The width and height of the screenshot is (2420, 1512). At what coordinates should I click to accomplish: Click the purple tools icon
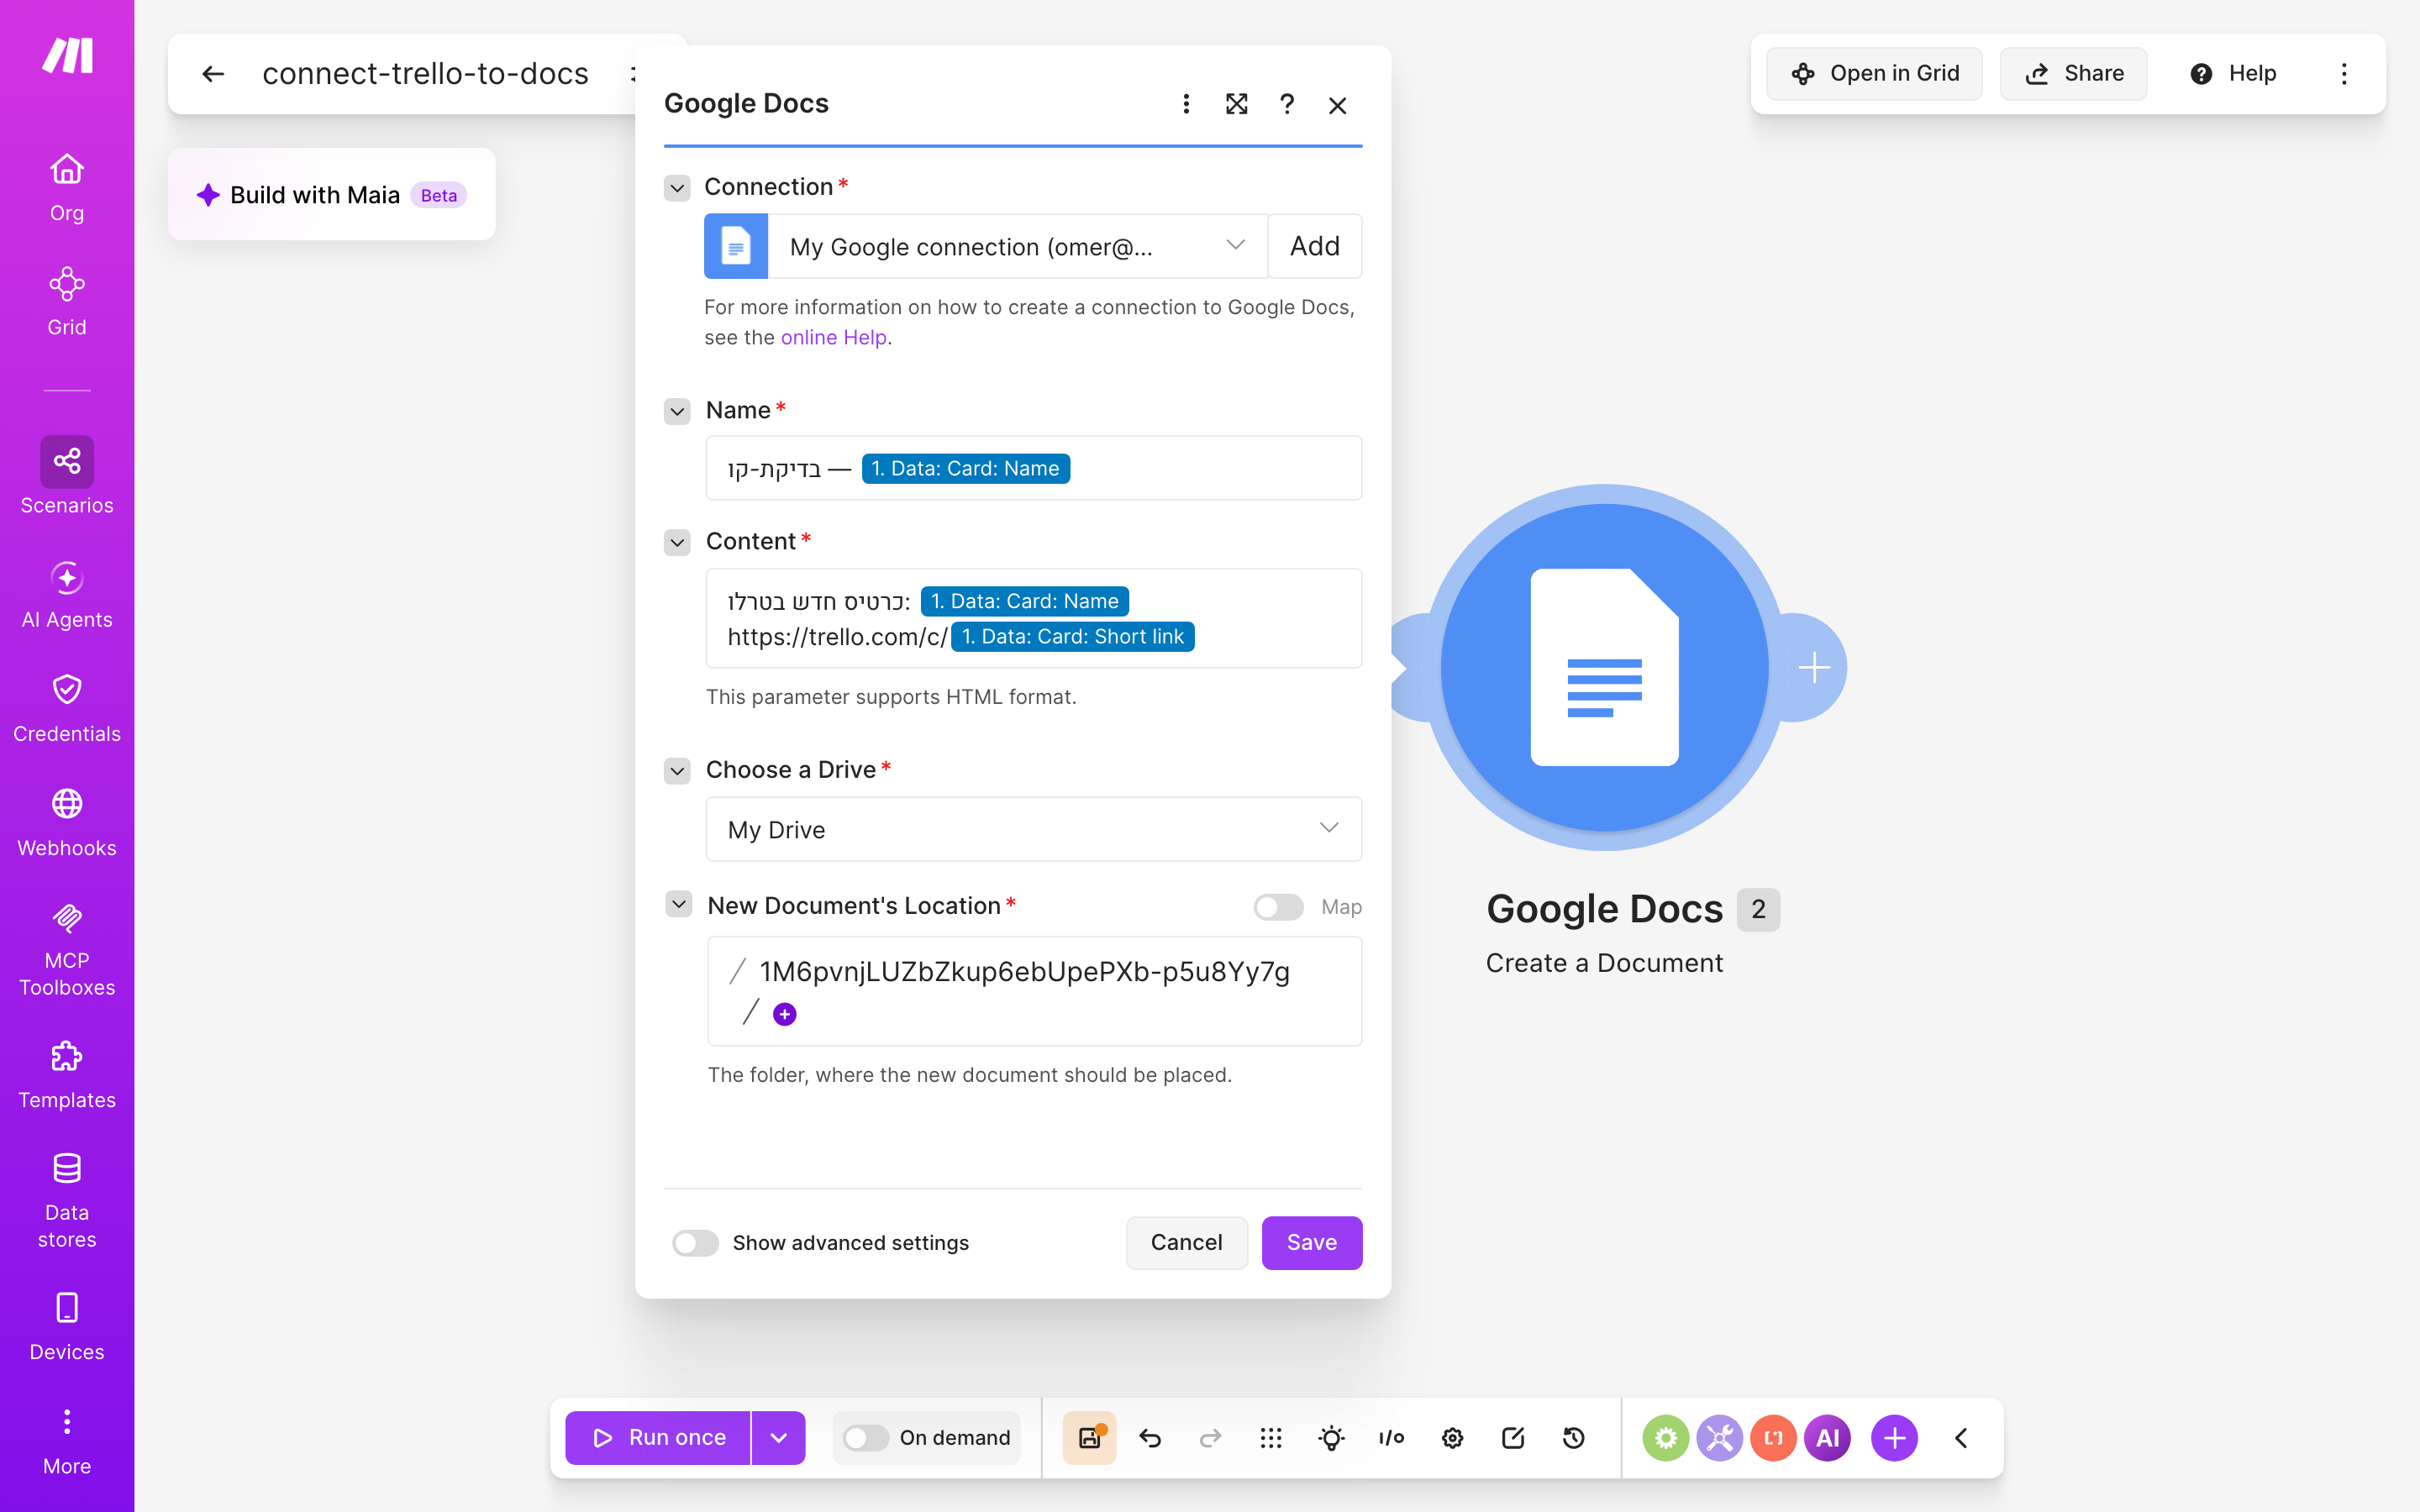tap(1719, 1438)
